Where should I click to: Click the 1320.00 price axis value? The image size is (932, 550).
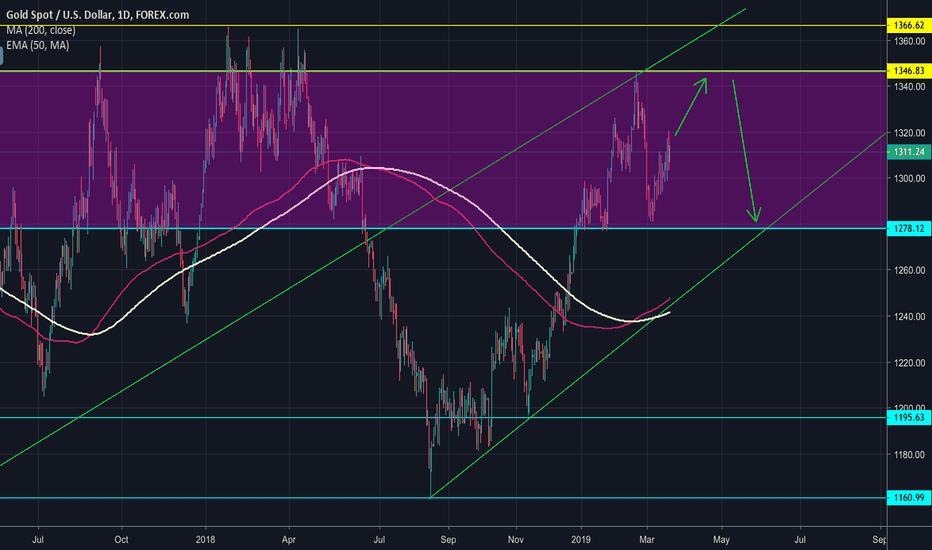coord(909,133)
